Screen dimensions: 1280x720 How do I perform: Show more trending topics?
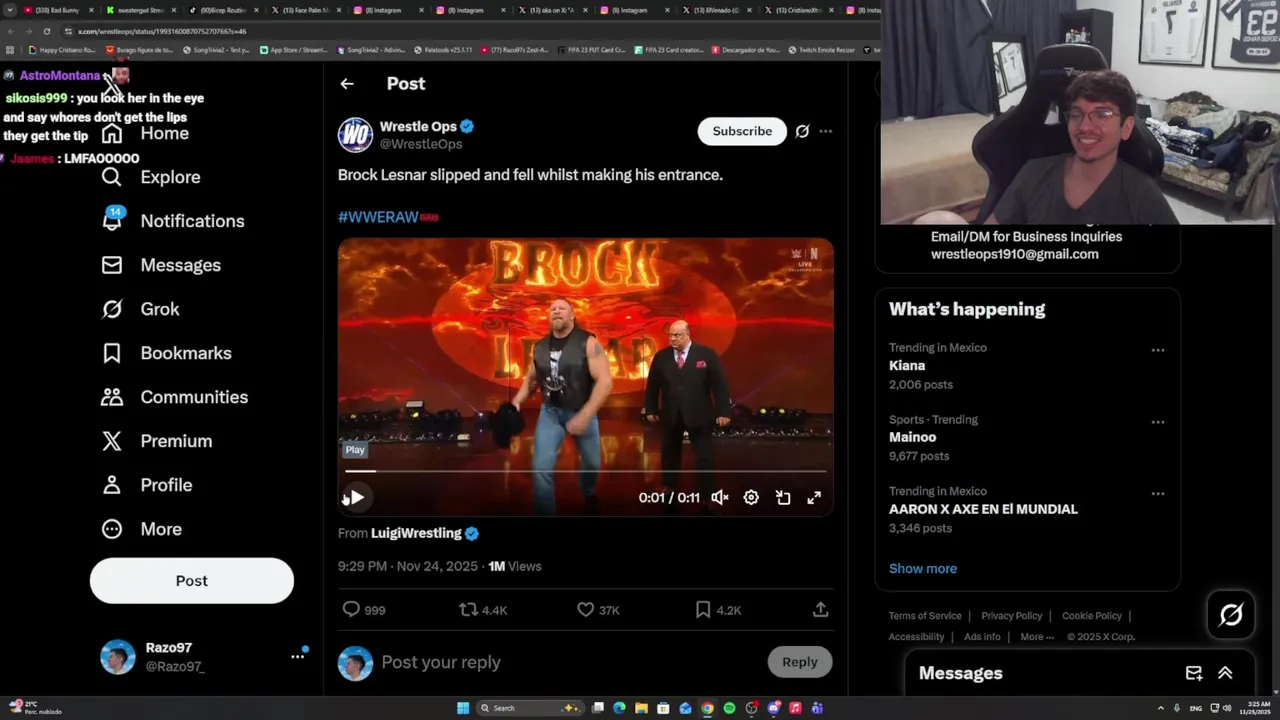click(923, 568)
